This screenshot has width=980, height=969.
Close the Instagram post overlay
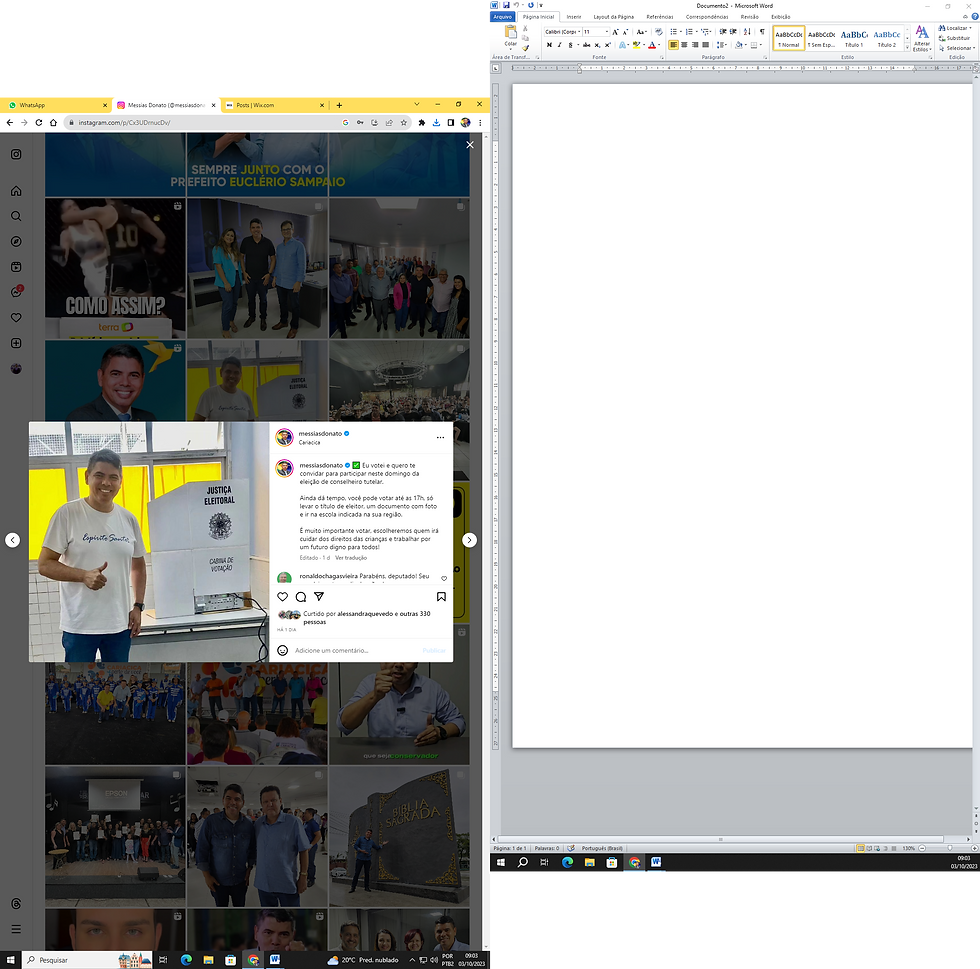click(470, 144)
